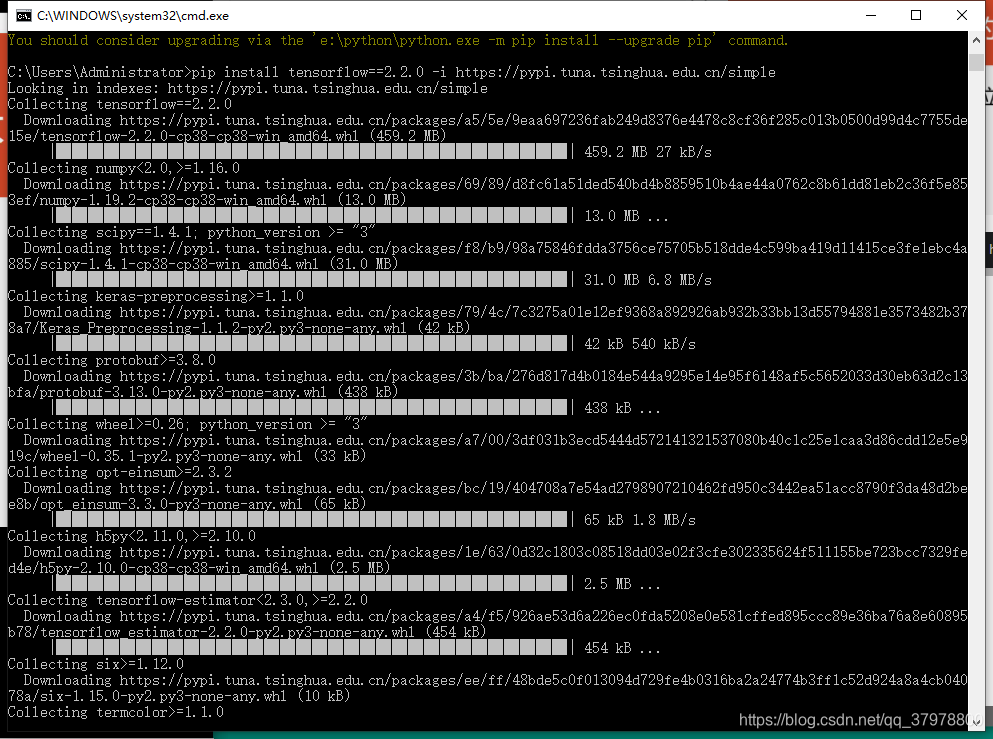Click 'Looking in indexes' line
The image size is (993, 739).
(x=248, y=88)
